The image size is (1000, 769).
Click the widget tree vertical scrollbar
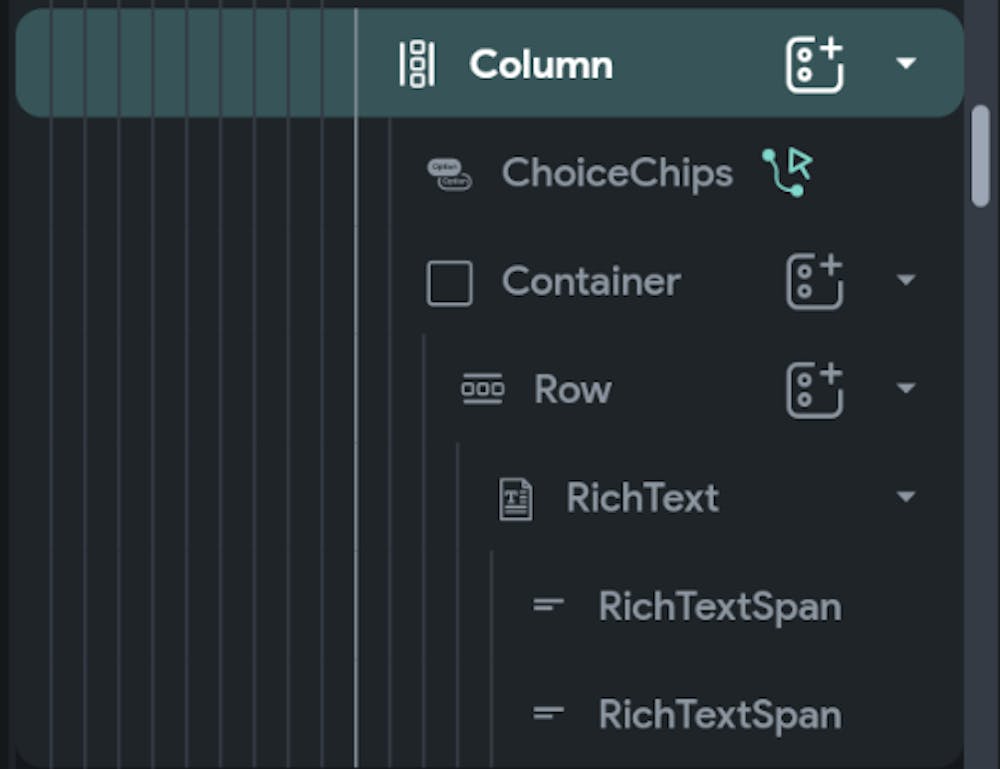pyautogui.click(x=980, y=155)
